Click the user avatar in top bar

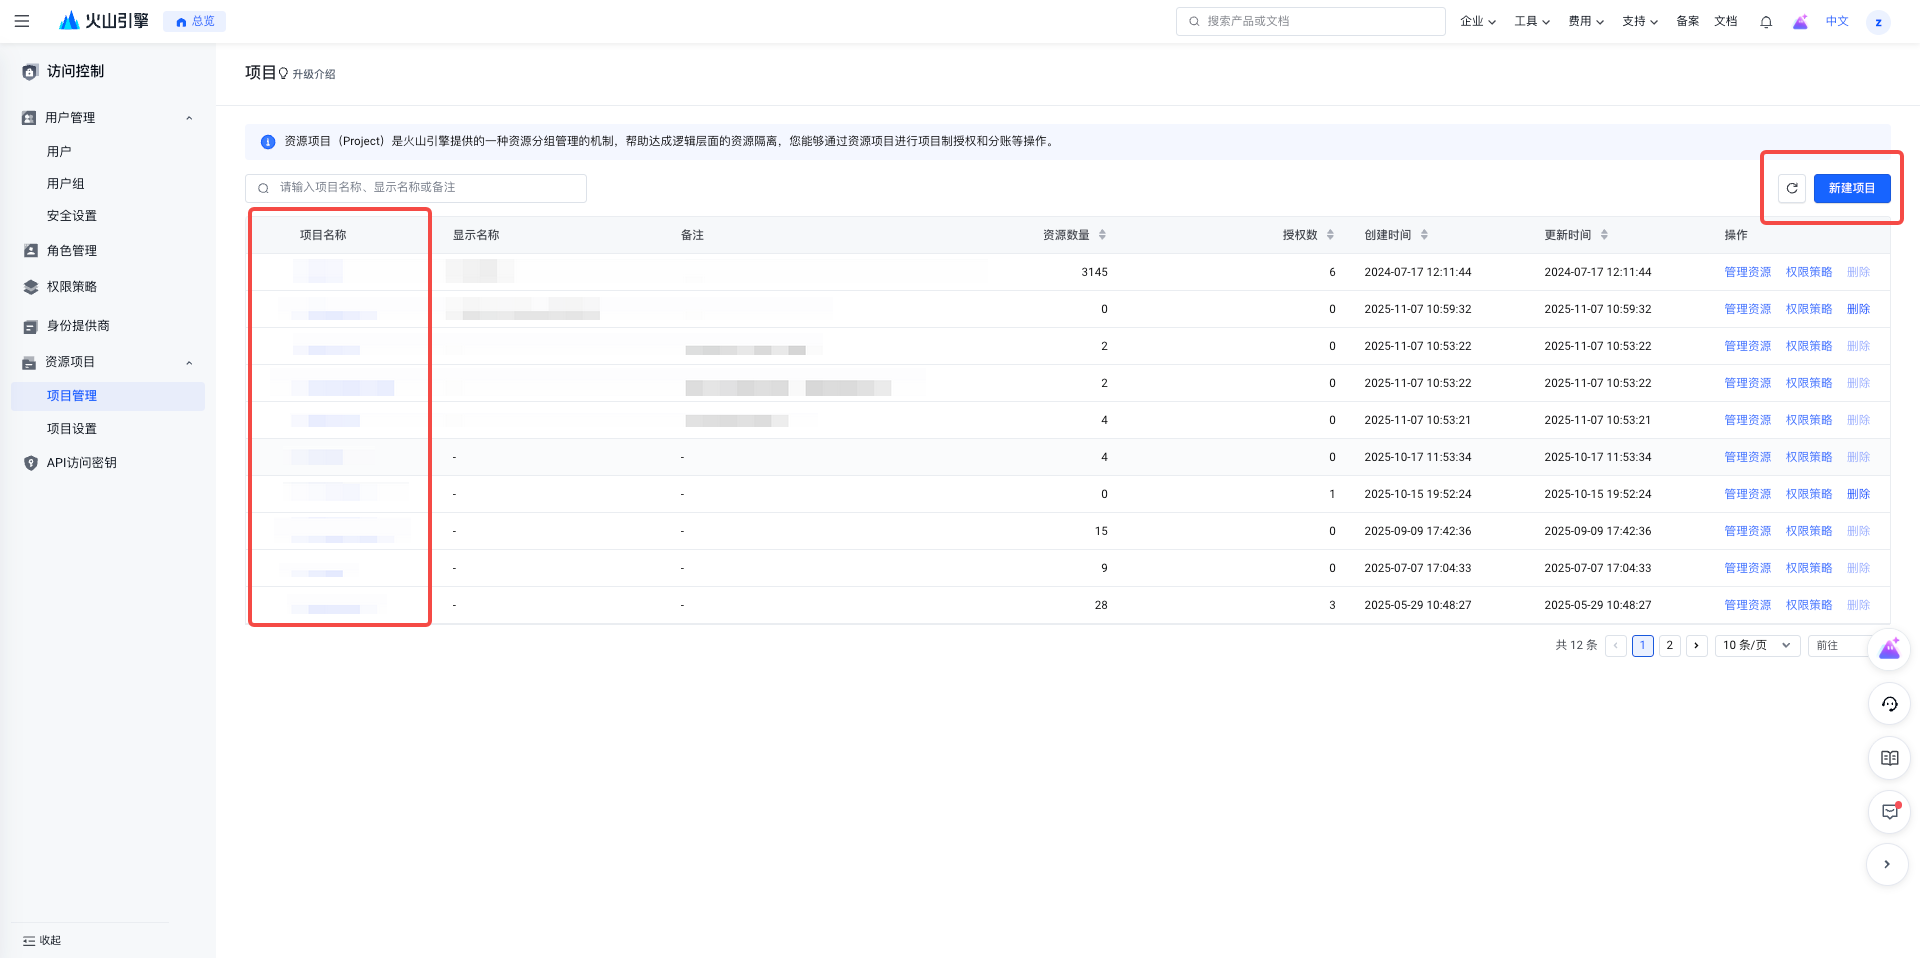click(x=1878, y=22)
